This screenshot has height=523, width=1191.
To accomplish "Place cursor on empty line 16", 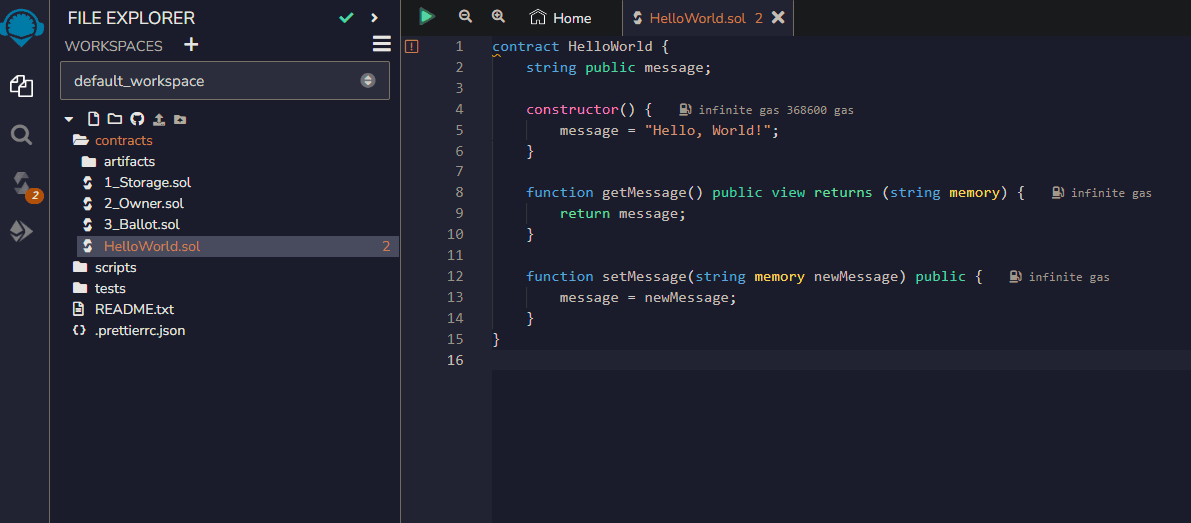I will coord(842,360).
